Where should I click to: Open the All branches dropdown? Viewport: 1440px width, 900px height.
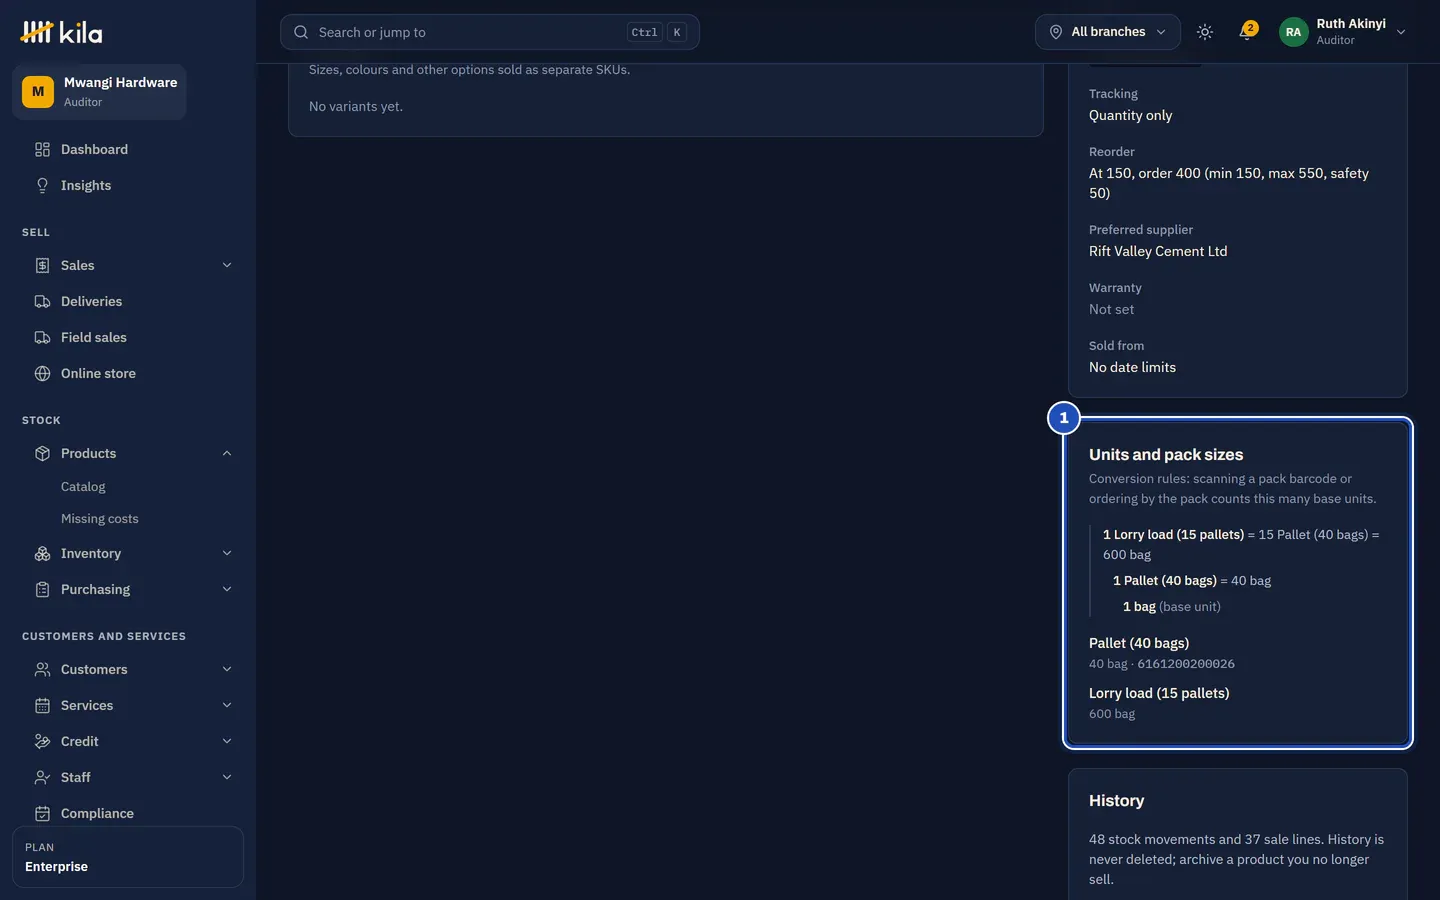tap(1108, 32)
